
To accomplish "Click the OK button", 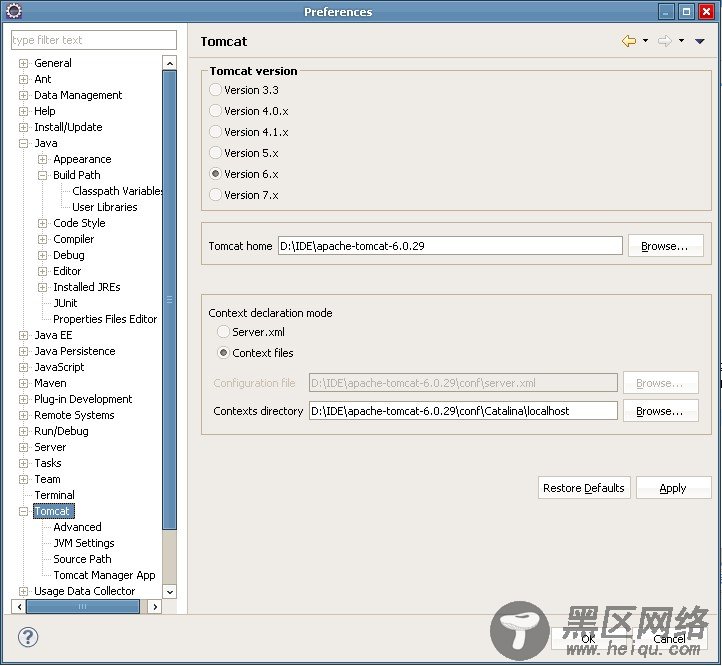I will tap(588, 638).
